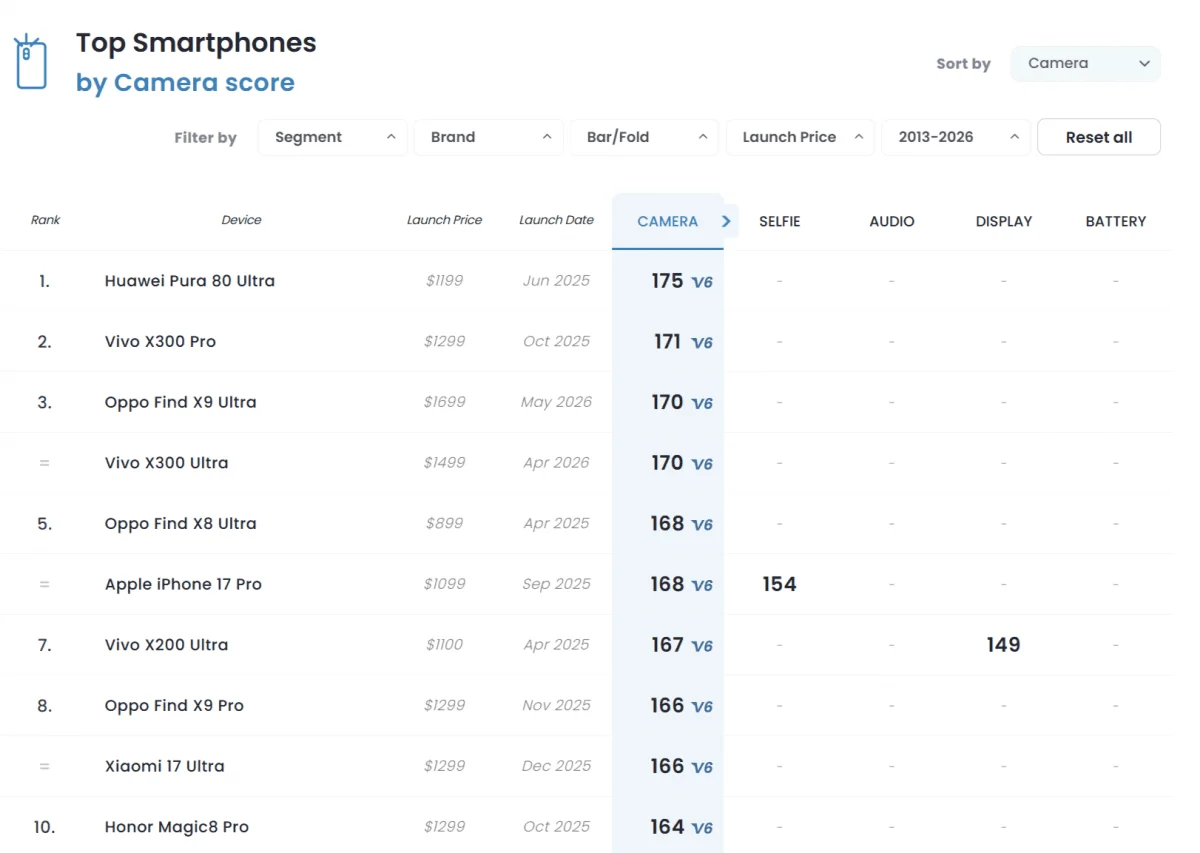The height and width of the screenshot is (853, 1200).
Task: Open the Bar/Fold filter
Action: [645, 137]
